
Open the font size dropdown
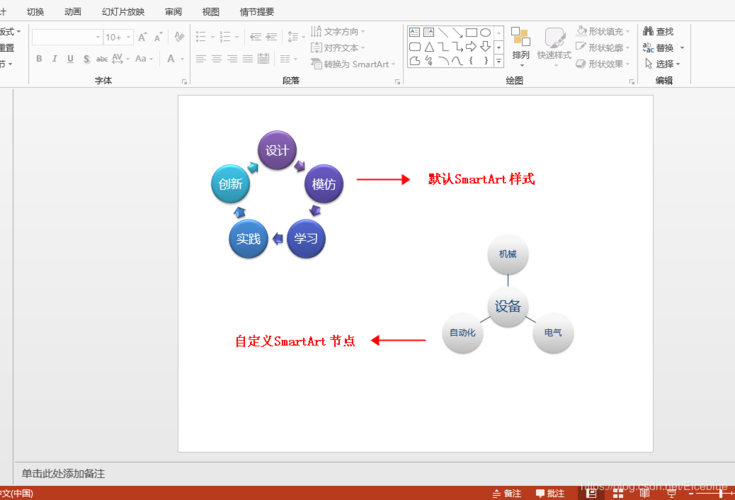tap(128, 37)
